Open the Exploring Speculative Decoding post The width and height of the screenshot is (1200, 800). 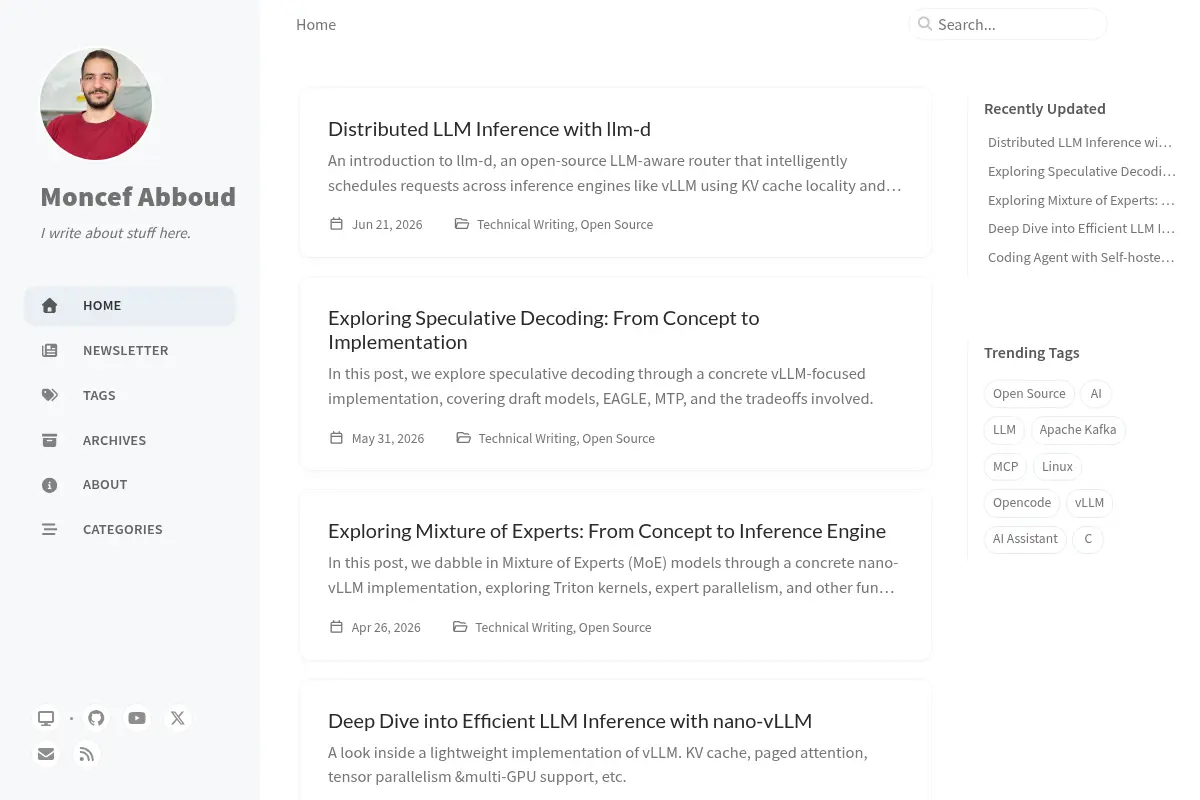(x=543, y=330)
